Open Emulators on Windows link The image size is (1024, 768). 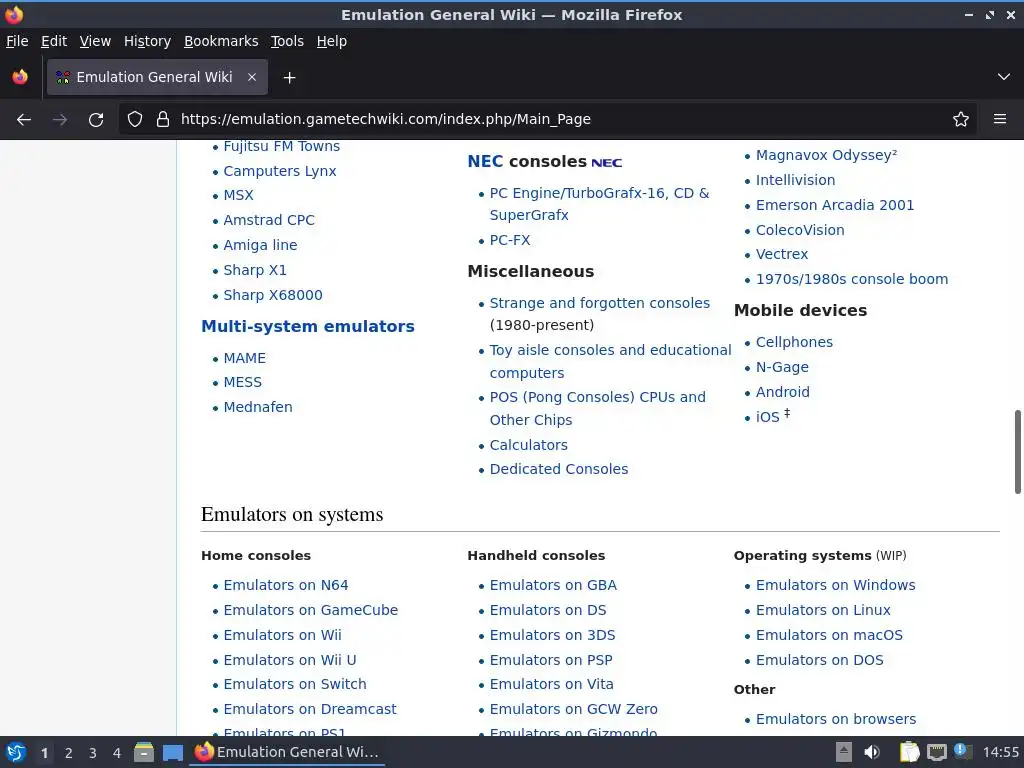pyautogui.click(x=835, y=586)
